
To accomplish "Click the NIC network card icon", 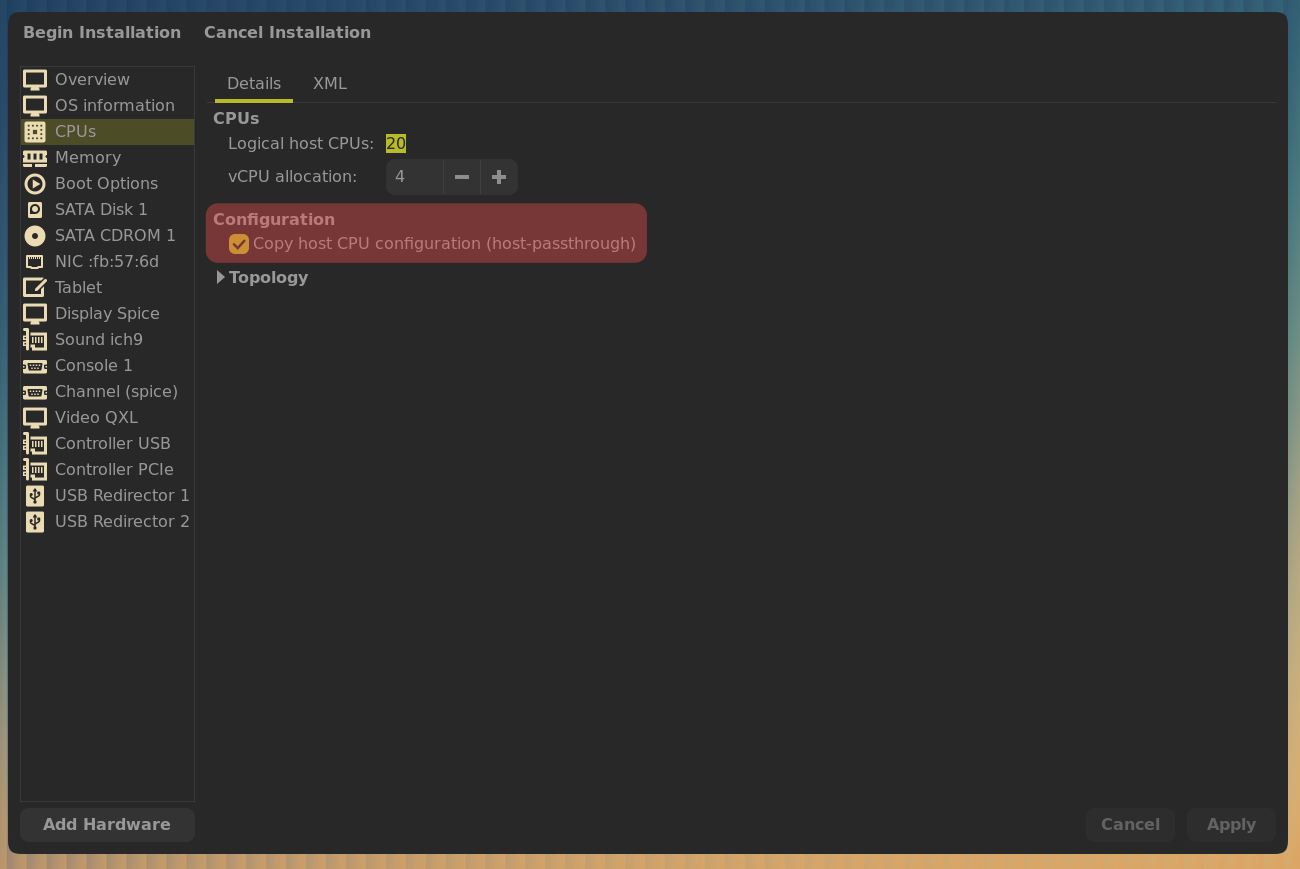I will point(35,262).
